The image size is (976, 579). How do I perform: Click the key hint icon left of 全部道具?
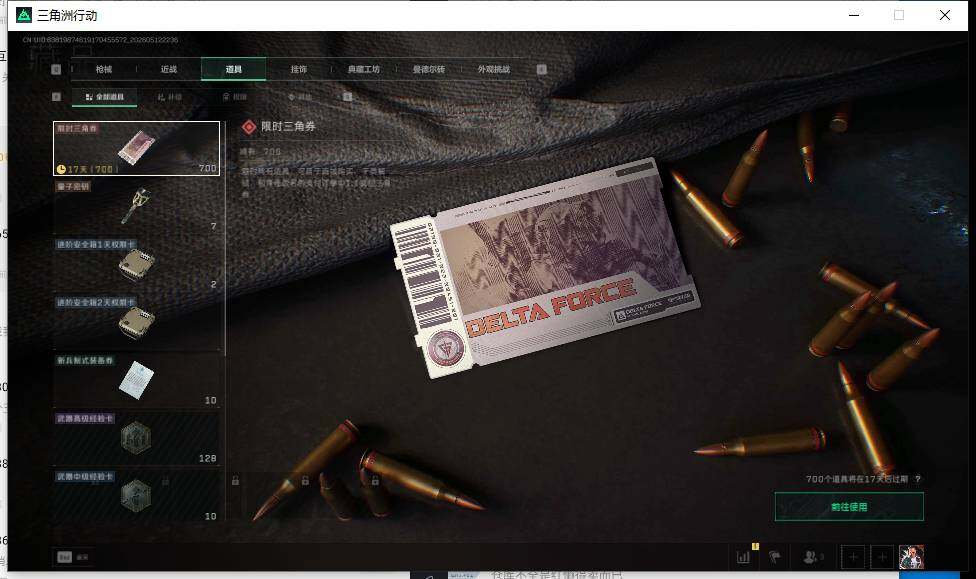click(x=56, y=96)
